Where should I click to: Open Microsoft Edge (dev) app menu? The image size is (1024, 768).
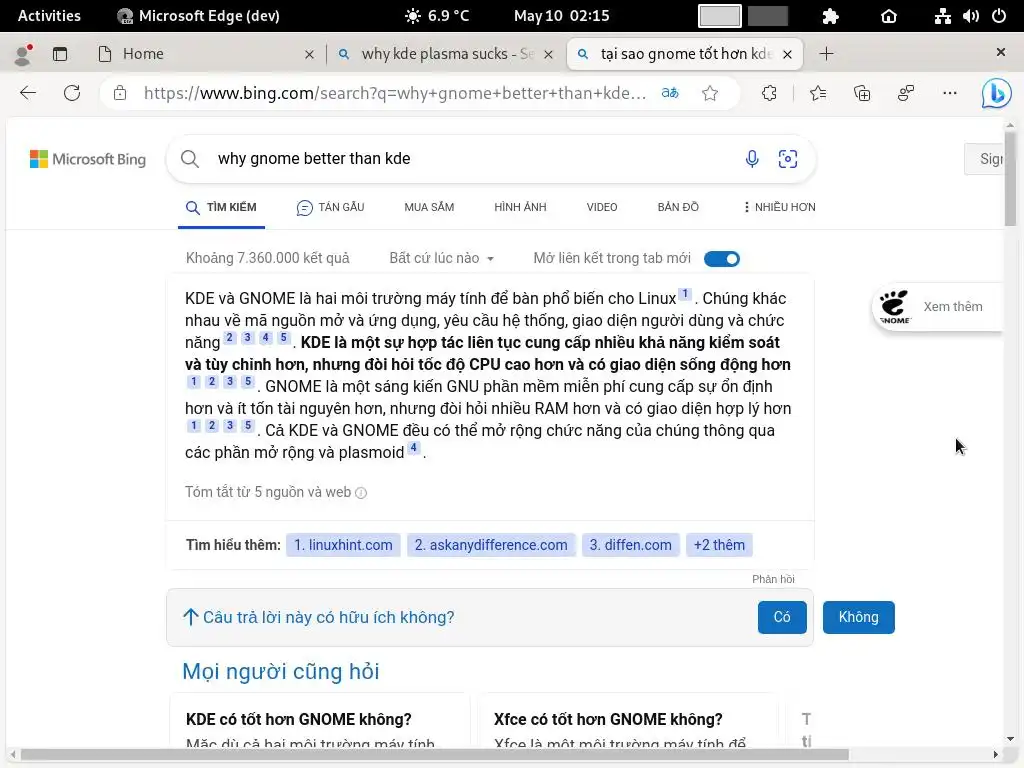[199, 16]
